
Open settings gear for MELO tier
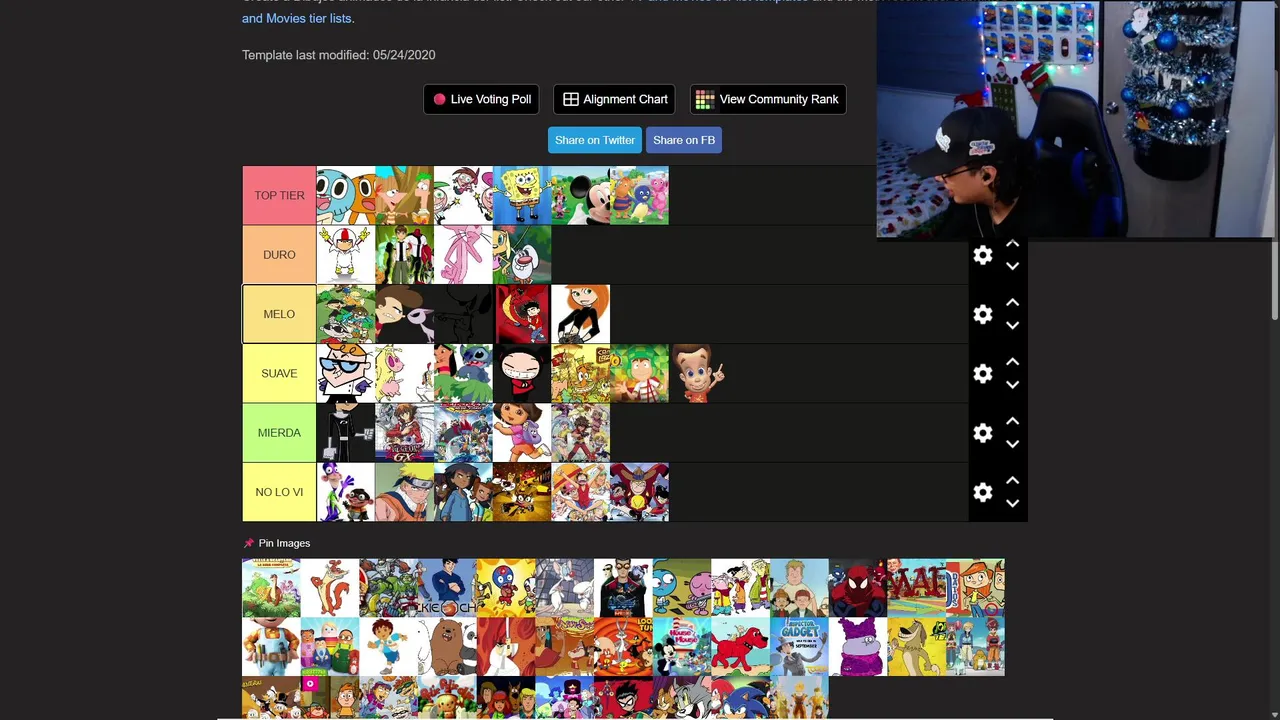983,314
